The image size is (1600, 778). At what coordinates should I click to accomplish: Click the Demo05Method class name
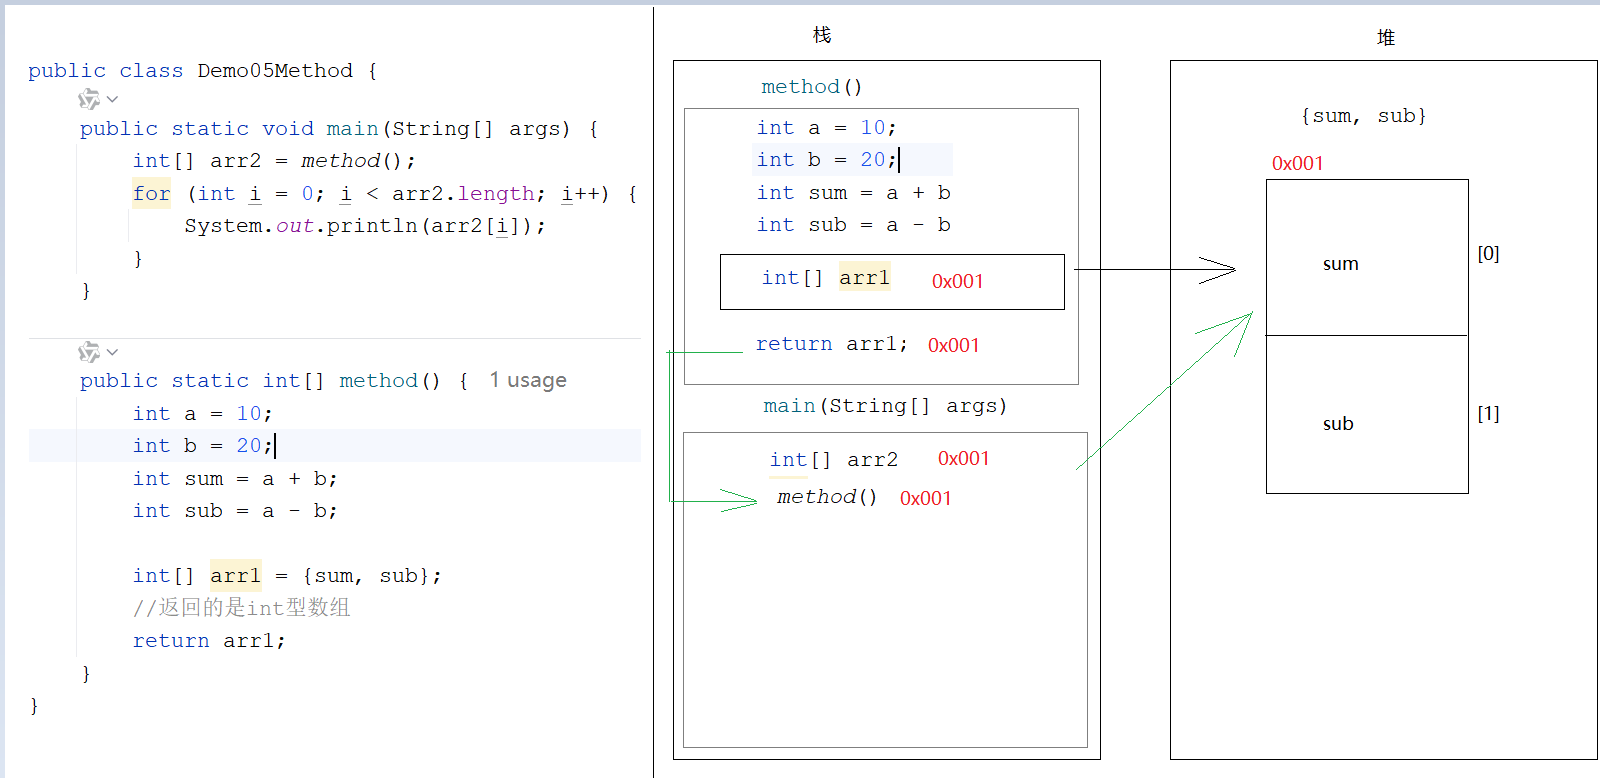tap(274, 71)
